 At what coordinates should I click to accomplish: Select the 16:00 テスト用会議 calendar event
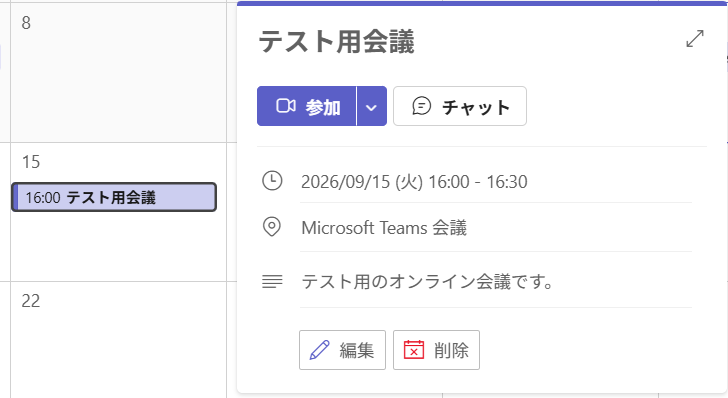tap(114, 197)
